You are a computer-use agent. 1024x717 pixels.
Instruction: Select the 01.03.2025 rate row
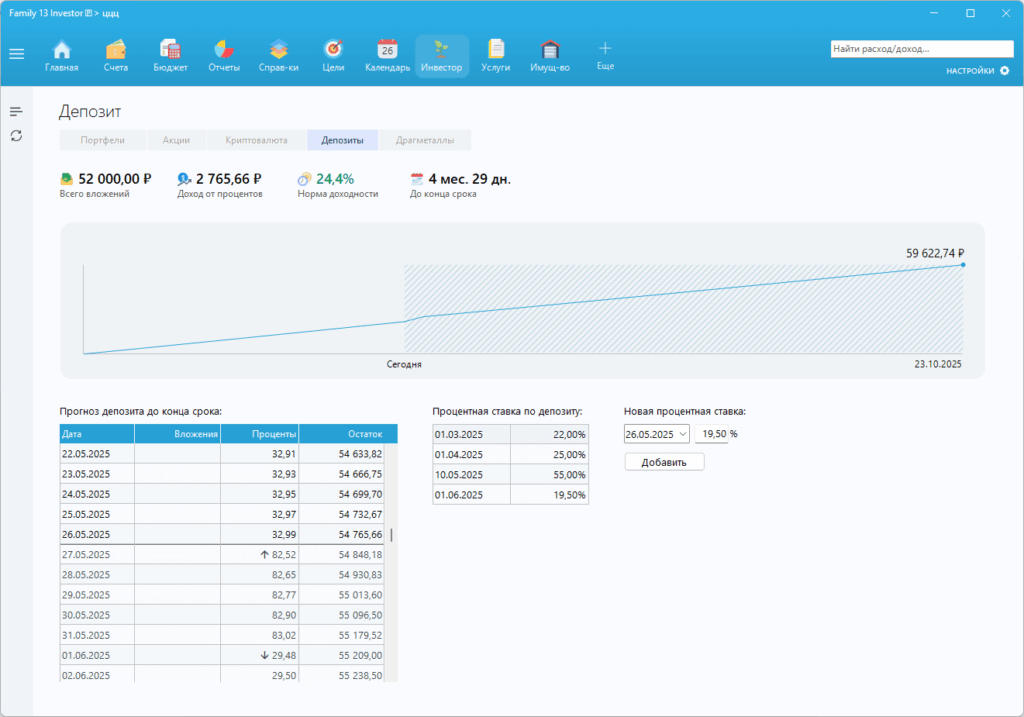510,435
